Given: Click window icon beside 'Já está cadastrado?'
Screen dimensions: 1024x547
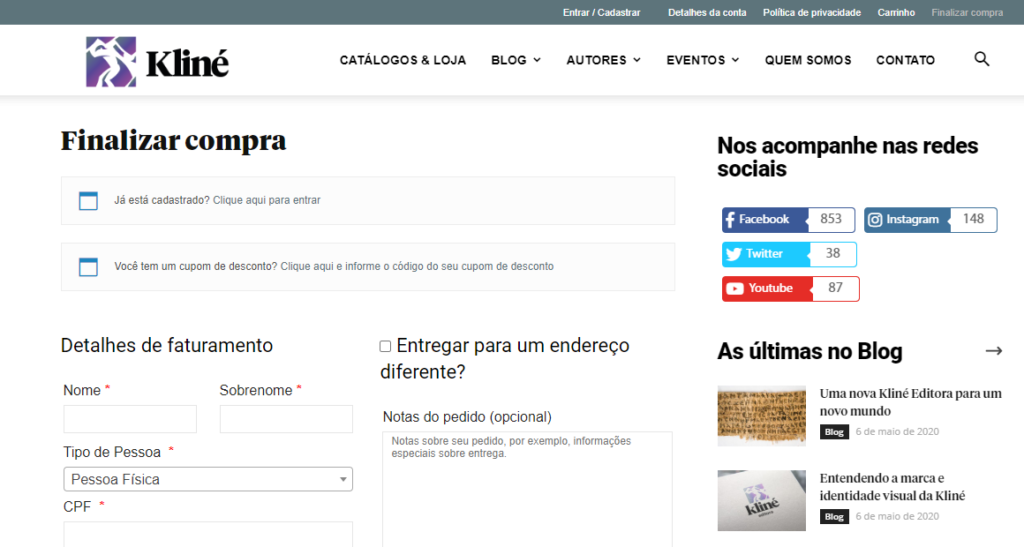Looking at the screenshot, I should coord(88,201).
